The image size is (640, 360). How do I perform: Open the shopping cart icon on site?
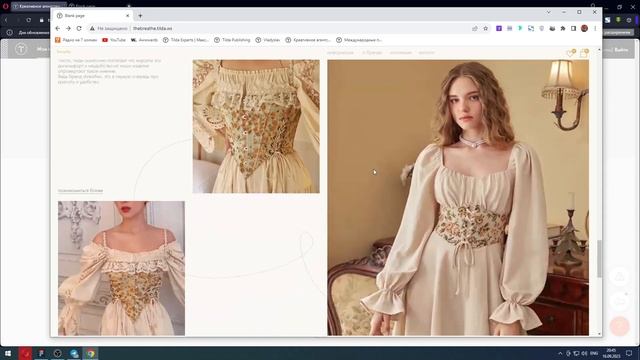584,53
